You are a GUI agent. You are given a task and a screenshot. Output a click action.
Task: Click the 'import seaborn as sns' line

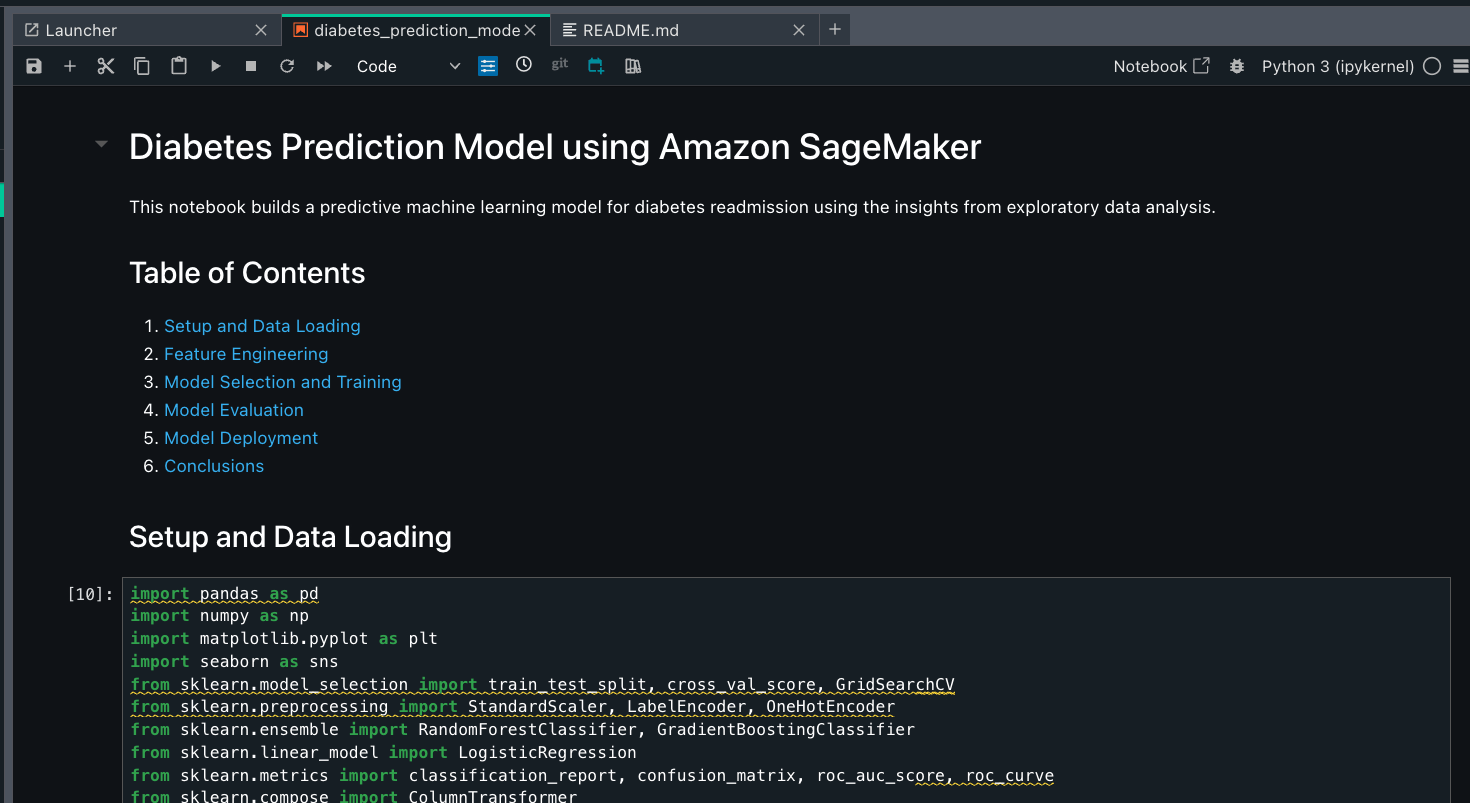click(234, 661)
